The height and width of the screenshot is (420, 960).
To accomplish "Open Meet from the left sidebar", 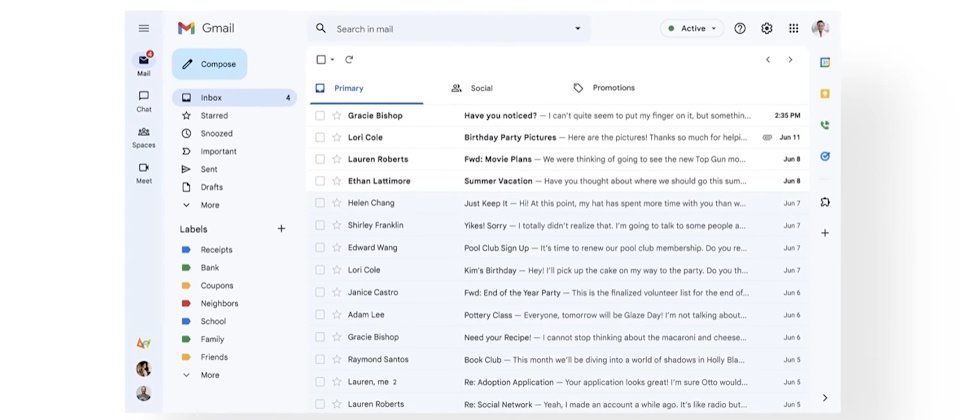I will point(144,172).
